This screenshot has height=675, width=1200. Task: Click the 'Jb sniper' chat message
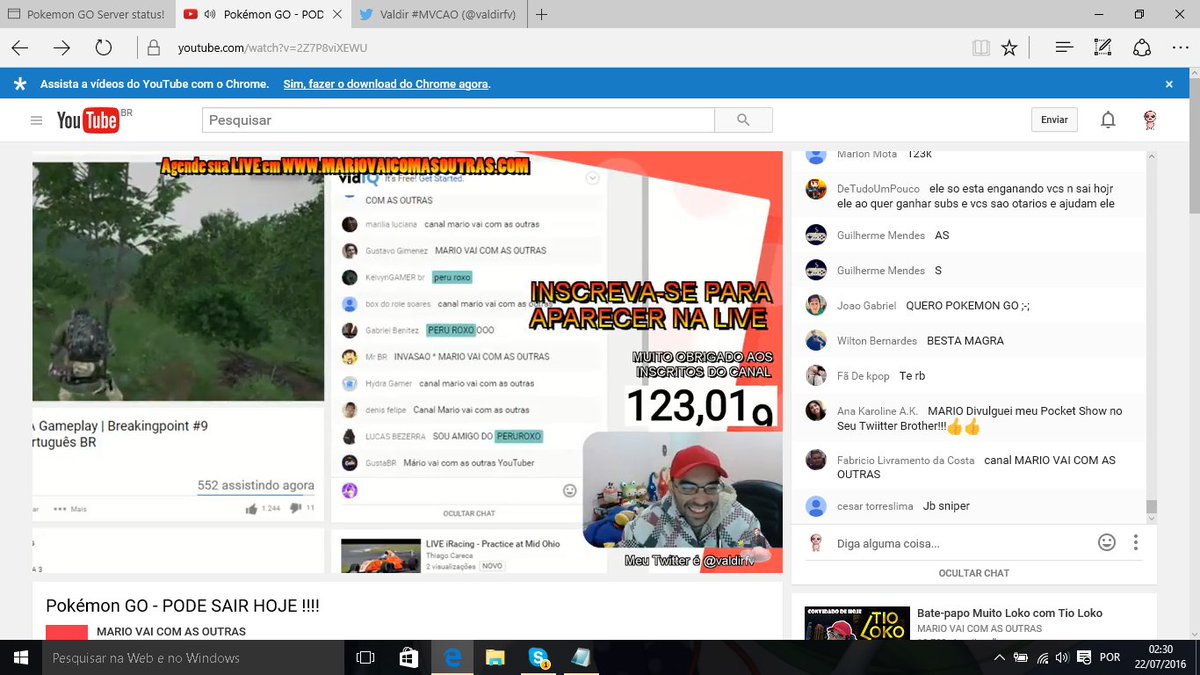tap(946, 506)
